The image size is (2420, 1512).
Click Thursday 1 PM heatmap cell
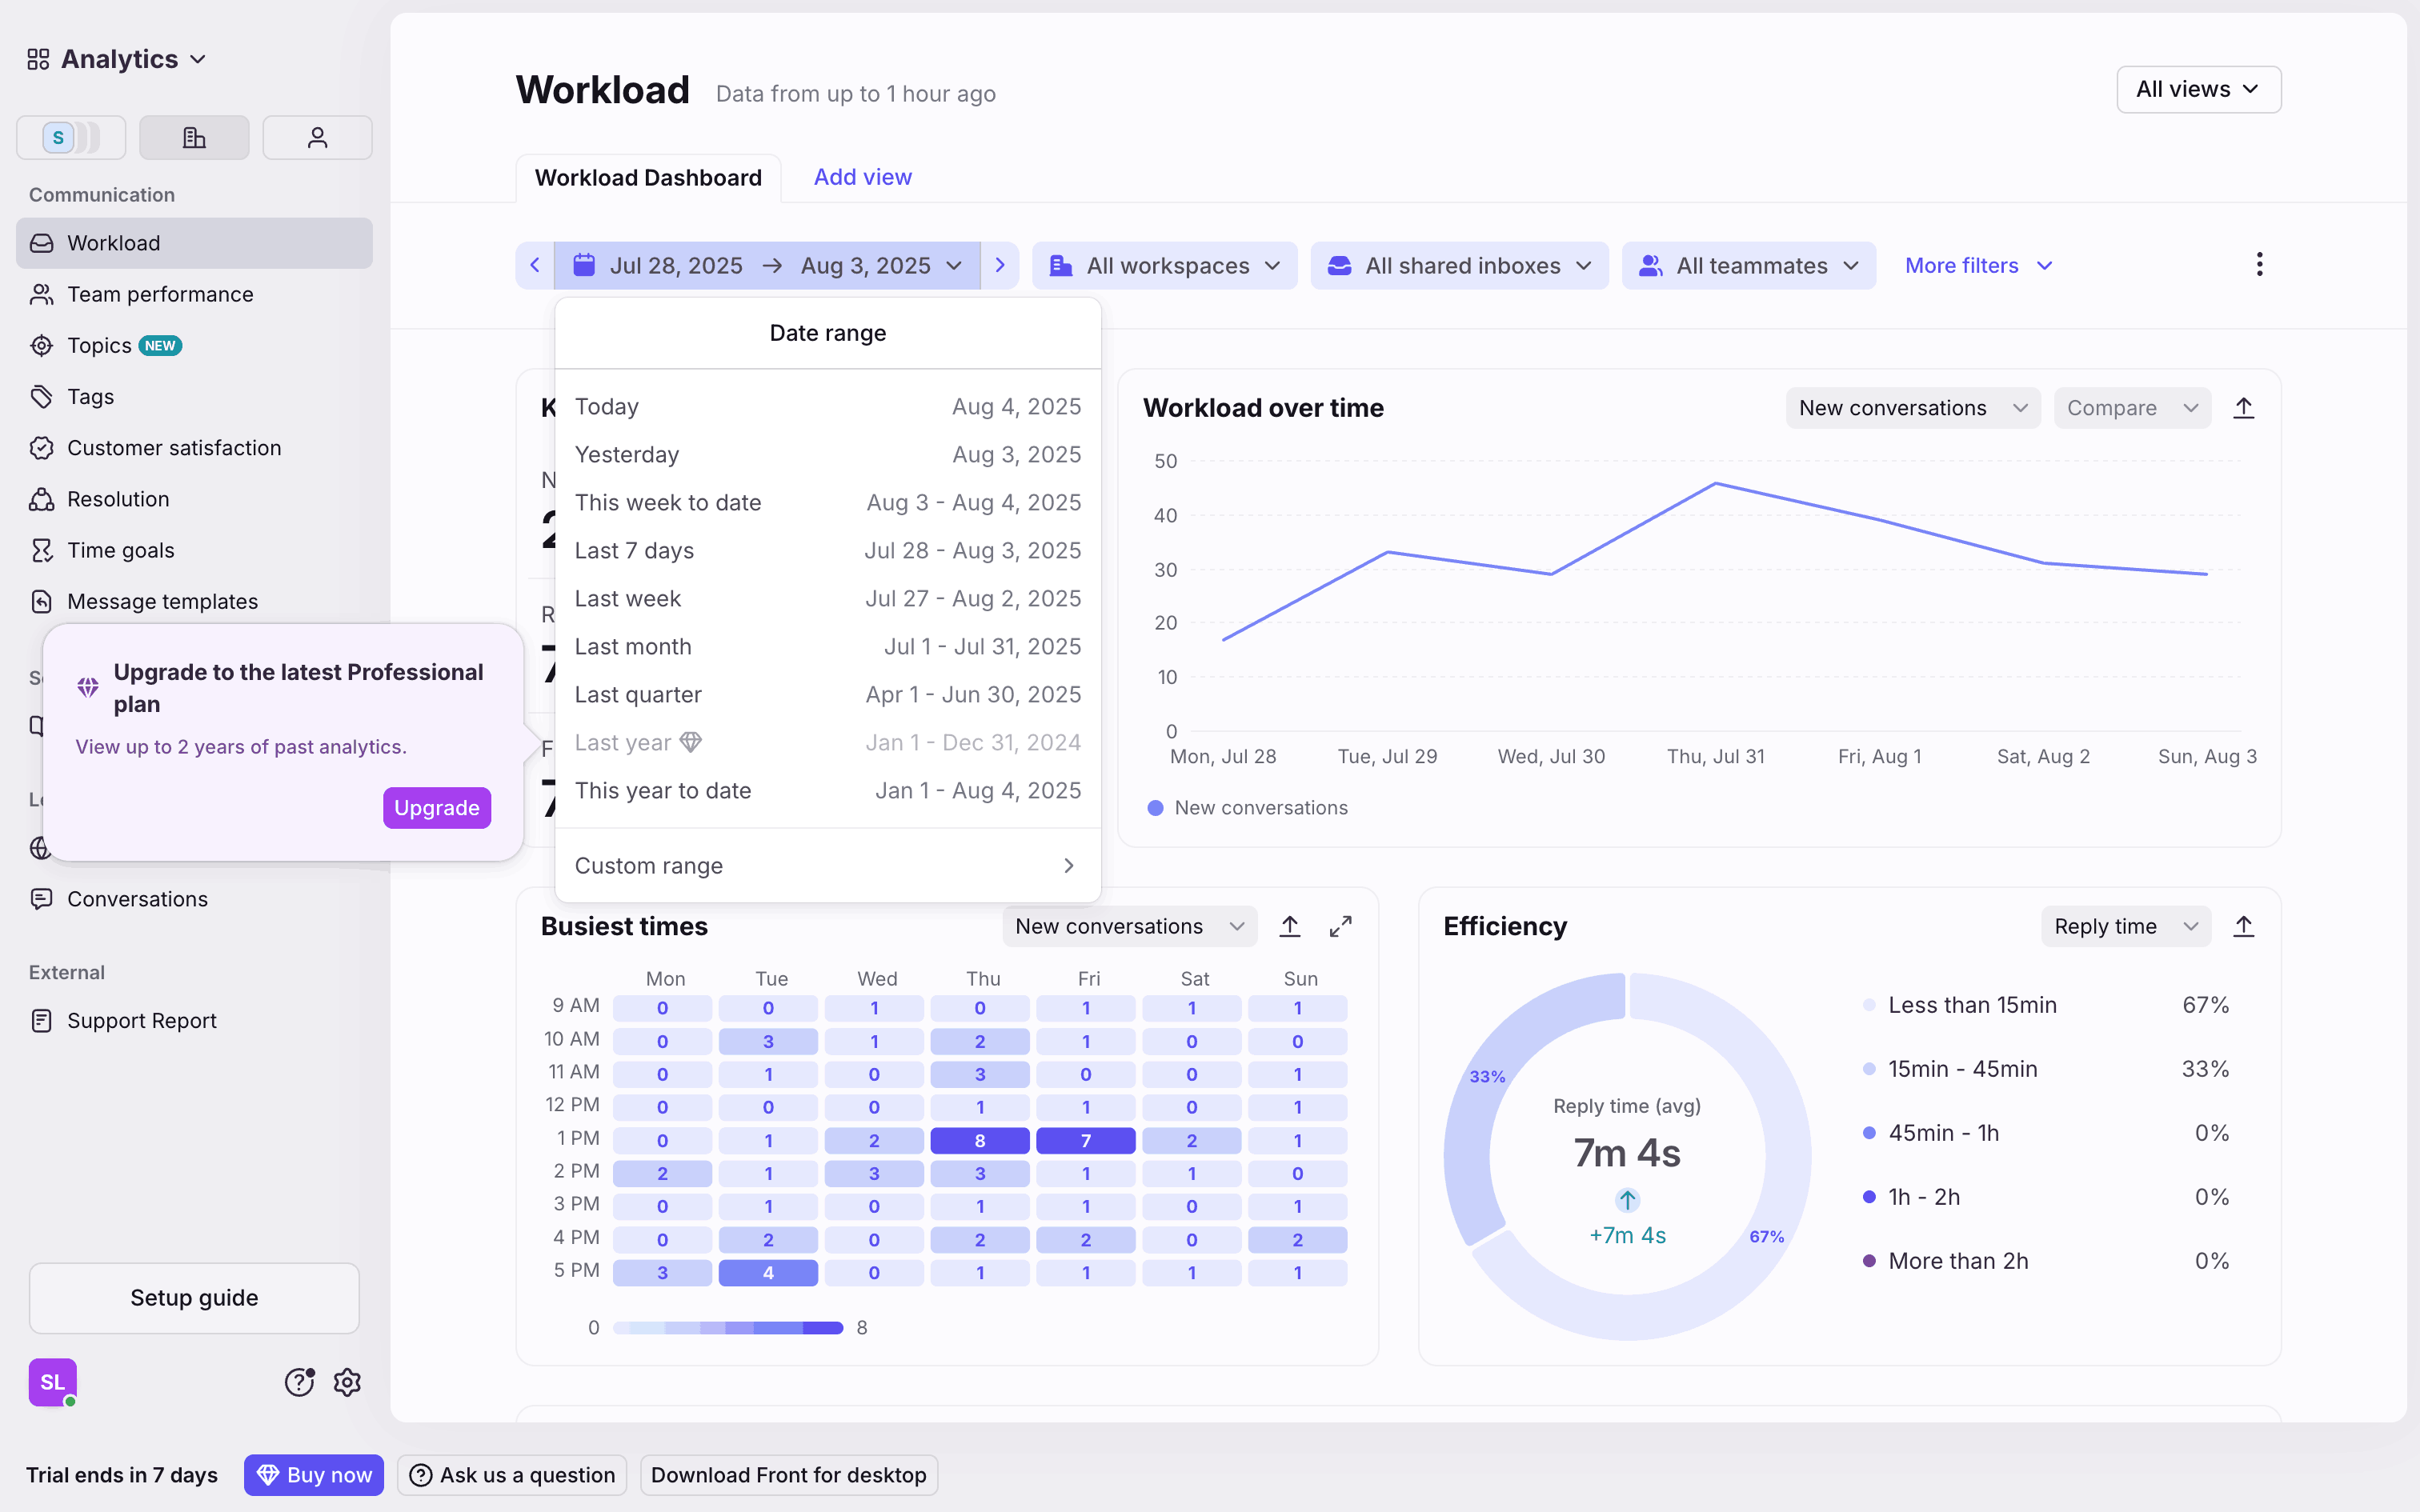(x=979, y=1140)
